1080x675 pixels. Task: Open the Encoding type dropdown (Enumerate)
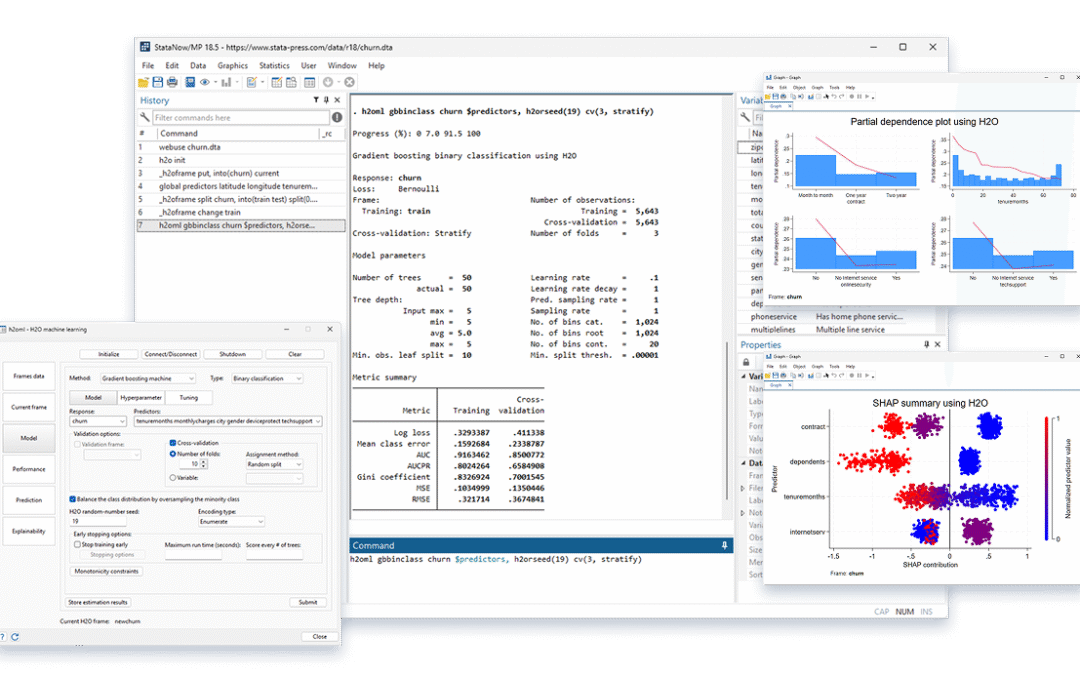pyautogui.click(x=231, y=521)
